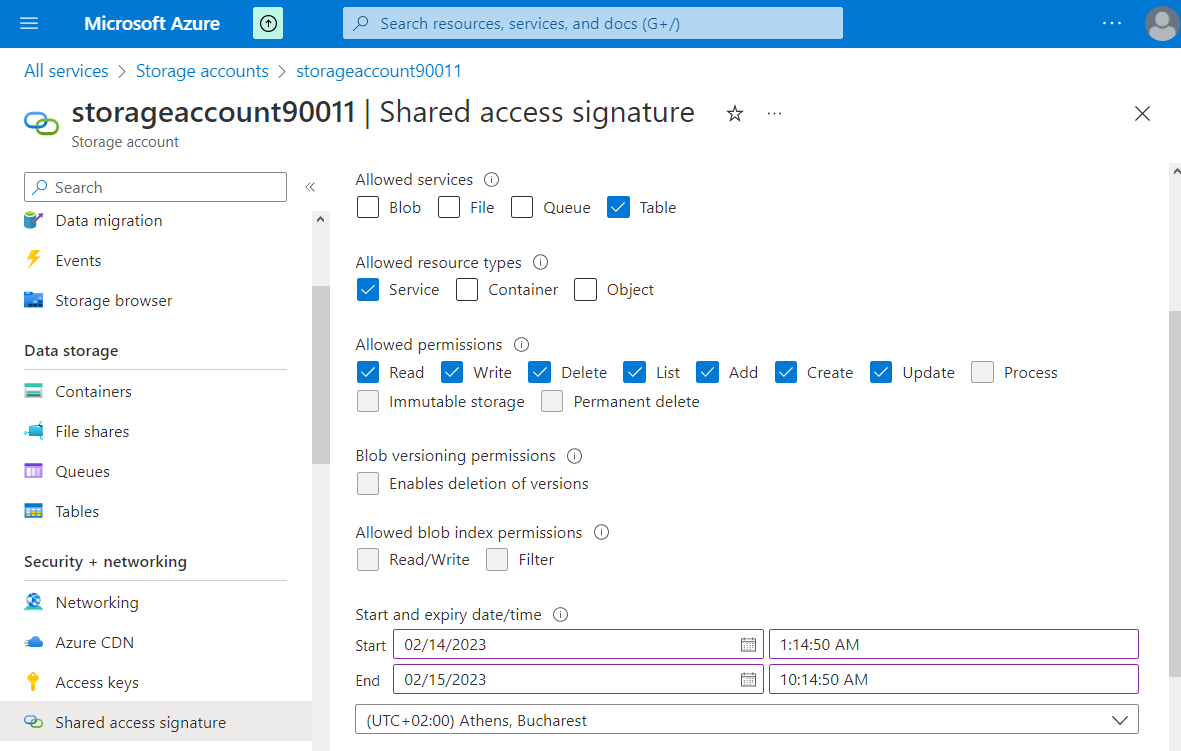Uncheck the Table service checkbox
Viewport: 1181px width, 751px height.
(x=618, y=207)
